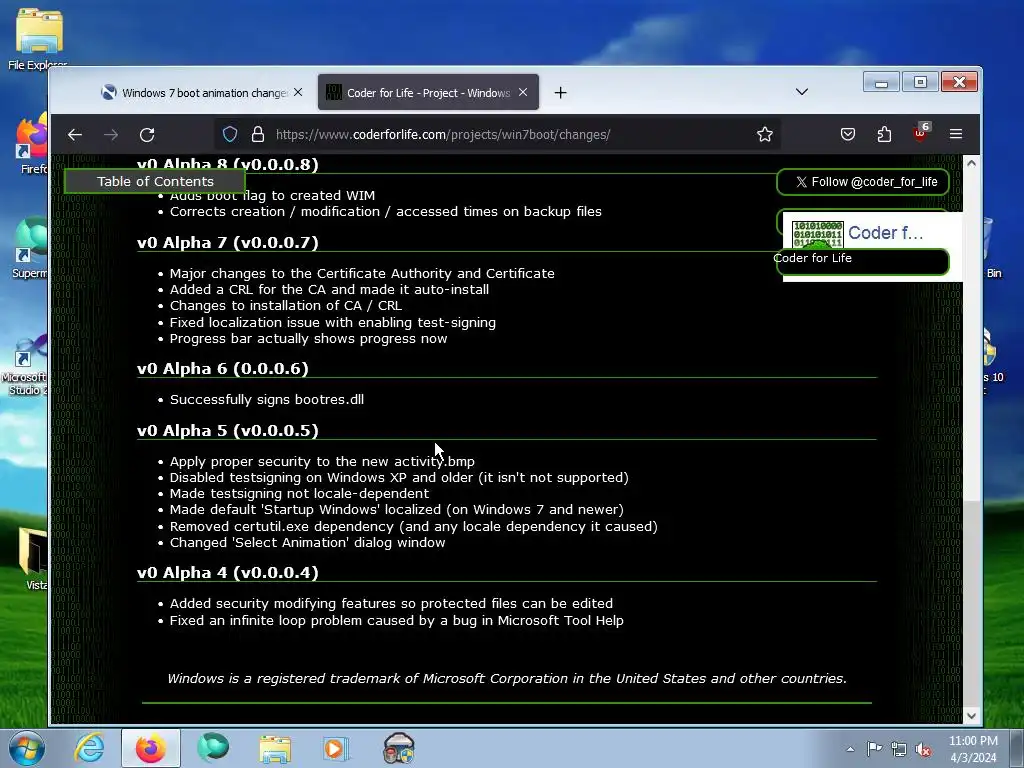The width and height of the screenshot is (1024, 768).
Task: Launch Internet Explorer from taskbar
Action: 89,748
